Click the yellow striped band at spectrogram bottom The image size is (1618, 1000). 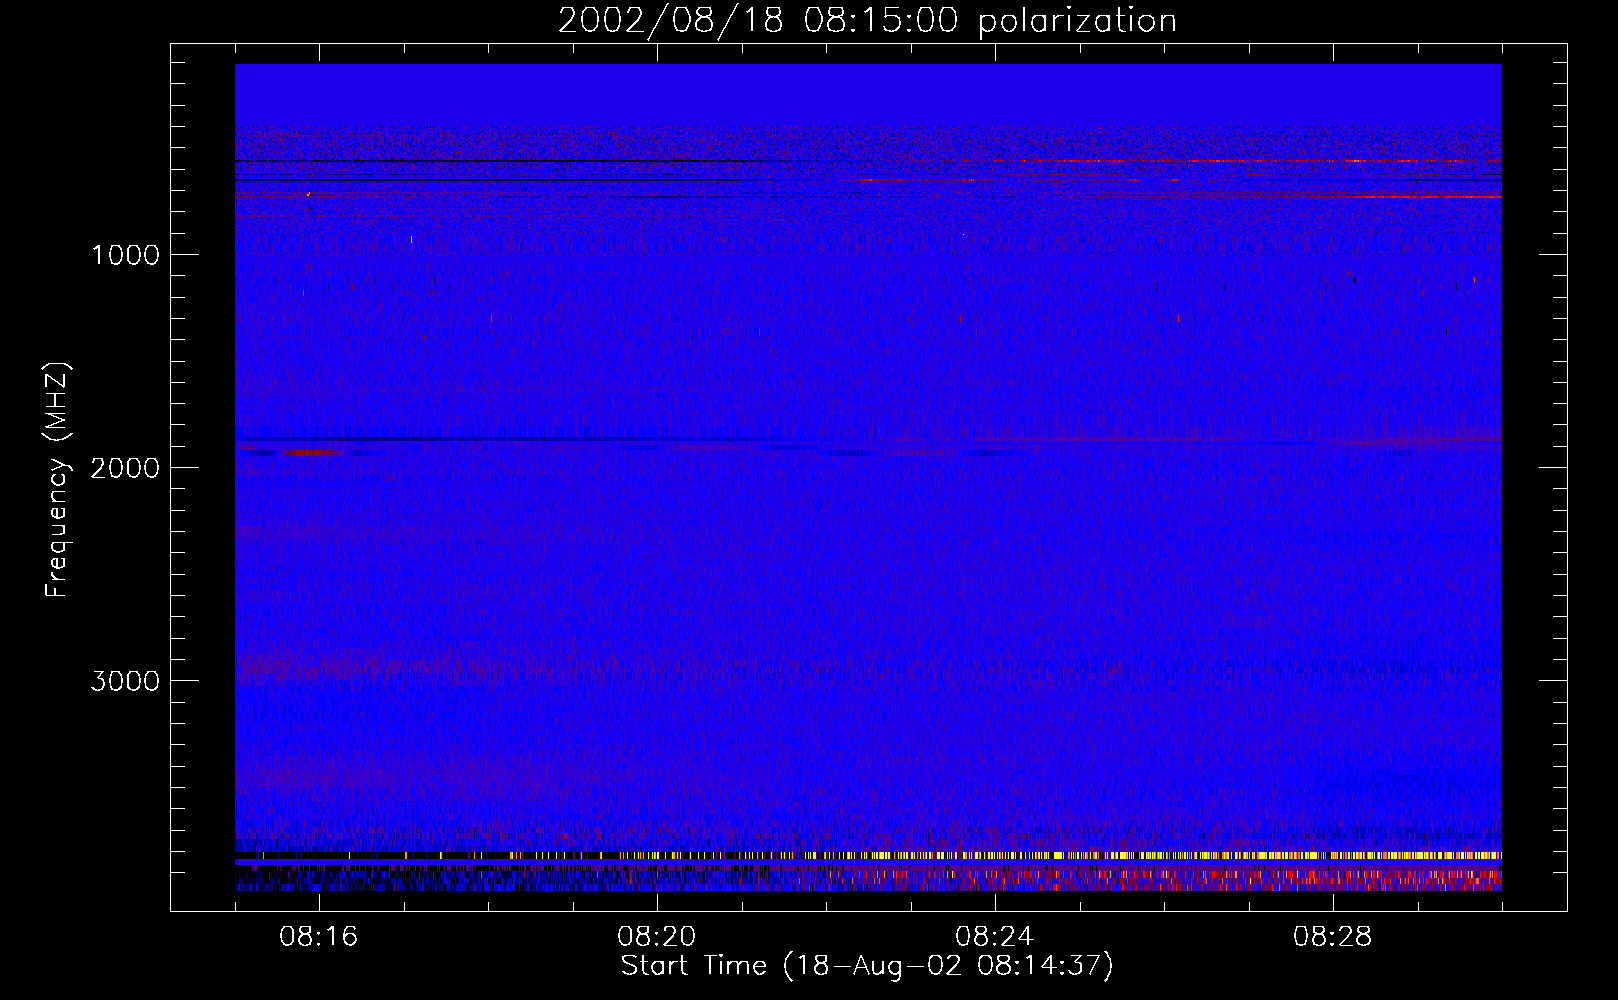[x=868, y=856]
